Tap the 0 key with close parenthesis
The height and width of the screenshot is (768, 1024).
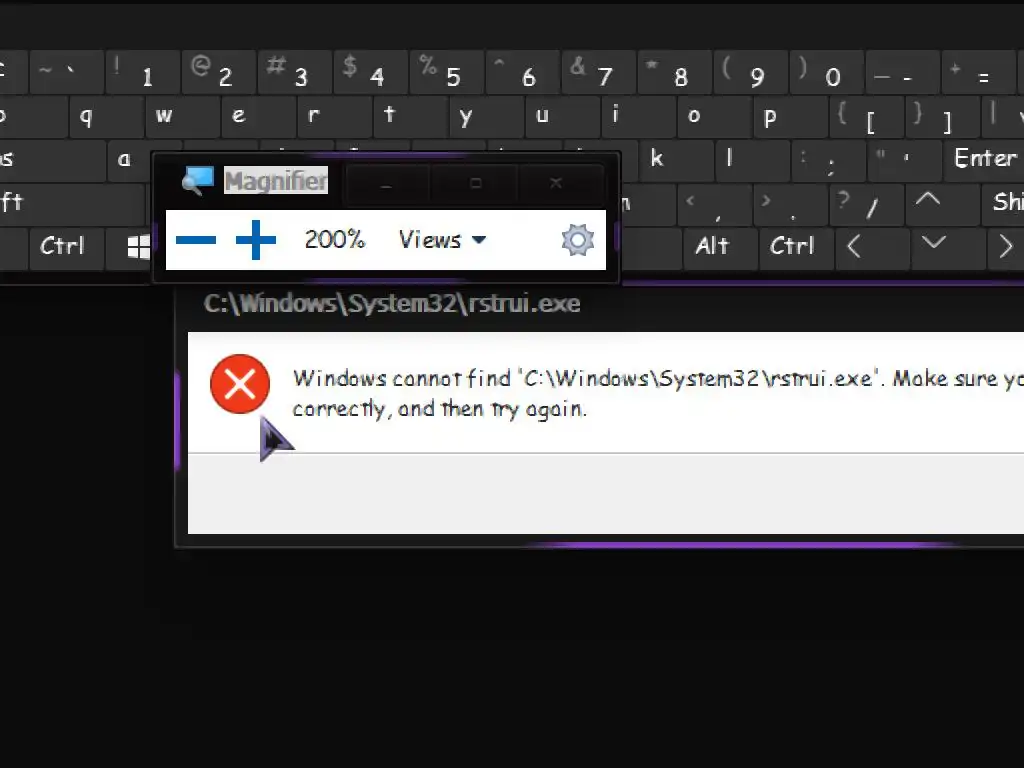tap(826, 72)
